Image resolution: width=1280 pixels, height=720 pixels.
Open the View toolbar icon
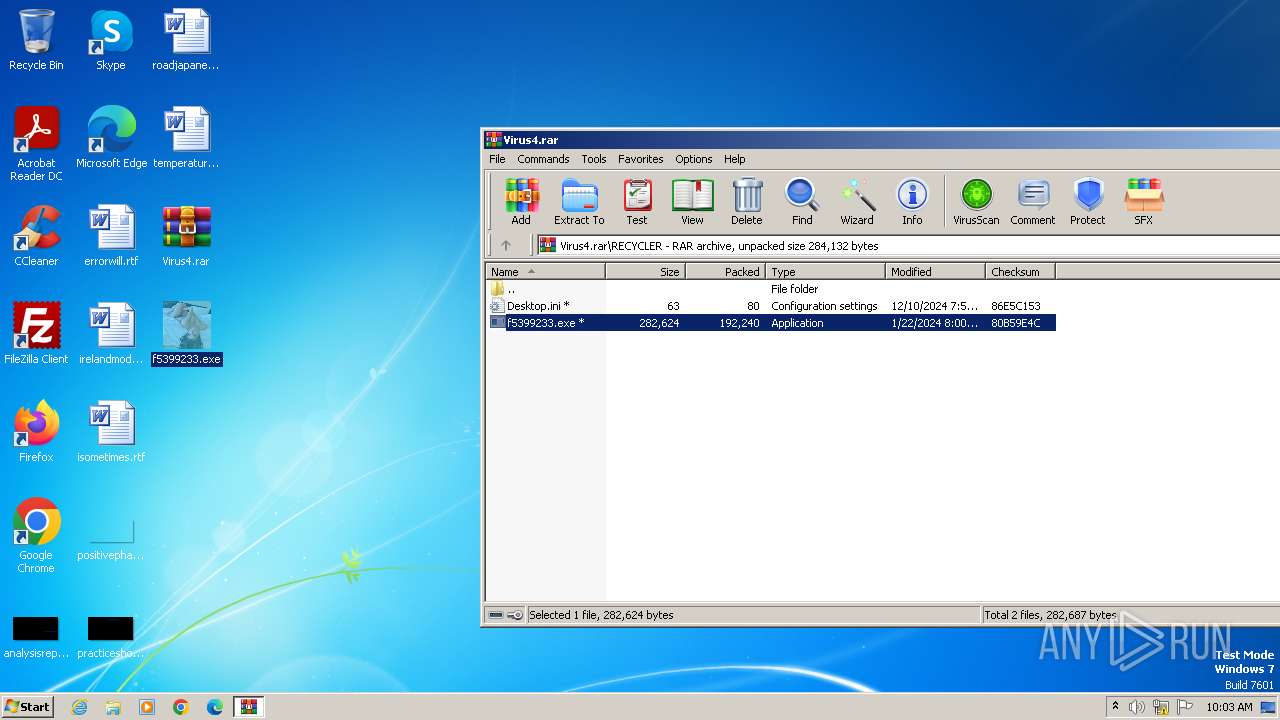click(x=692, y=201)
